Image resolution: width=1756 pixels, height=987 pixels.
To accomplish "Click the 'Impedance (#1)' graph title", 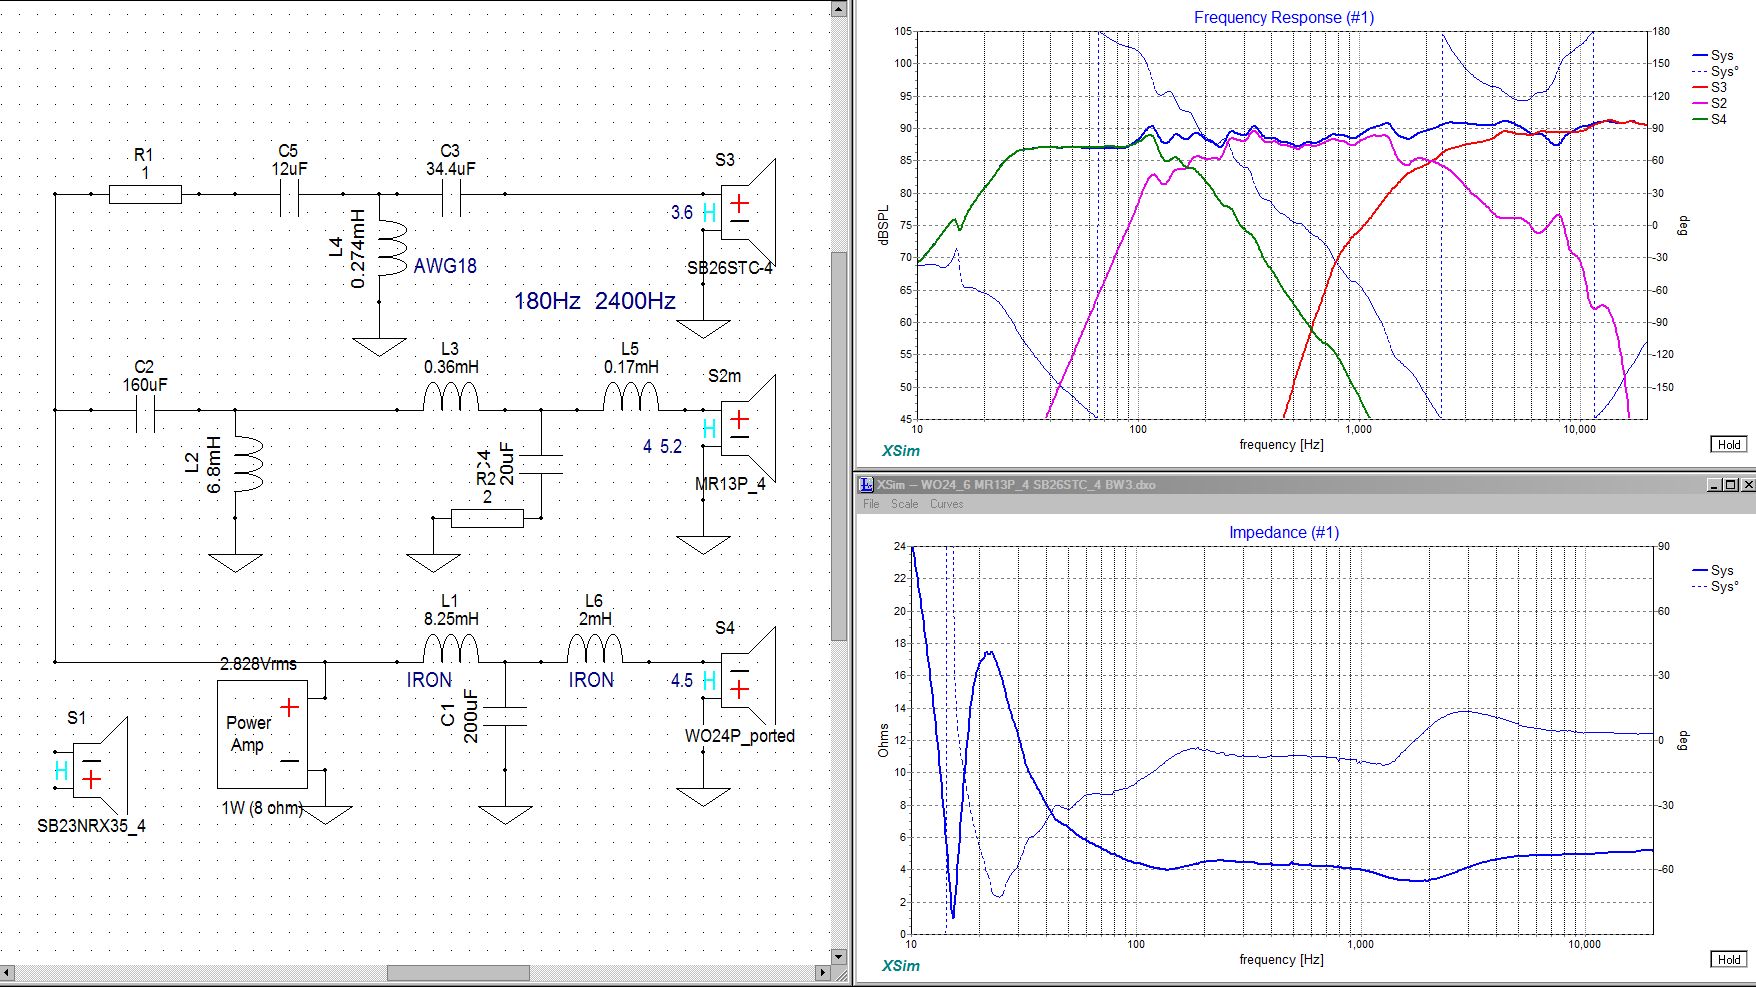I will (x=1284, y=533).
